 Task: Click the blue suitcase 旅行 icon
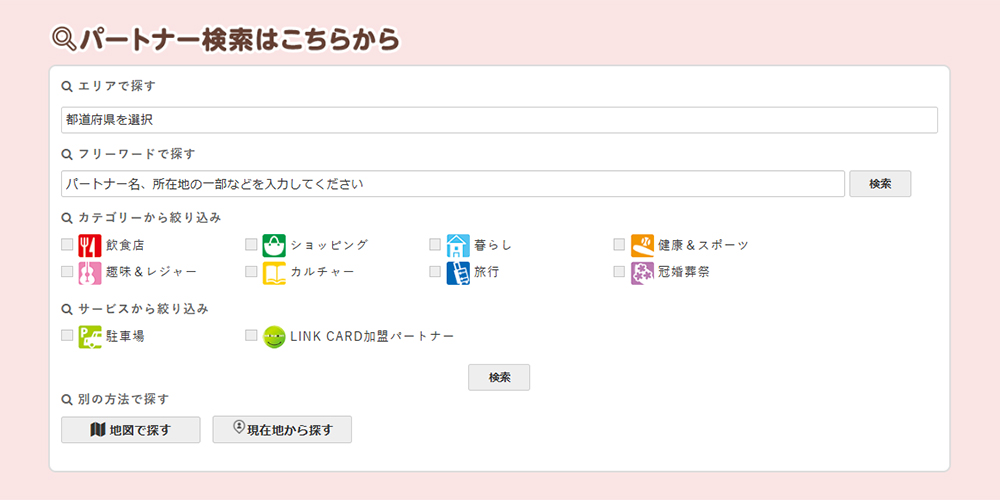point(458,272)
